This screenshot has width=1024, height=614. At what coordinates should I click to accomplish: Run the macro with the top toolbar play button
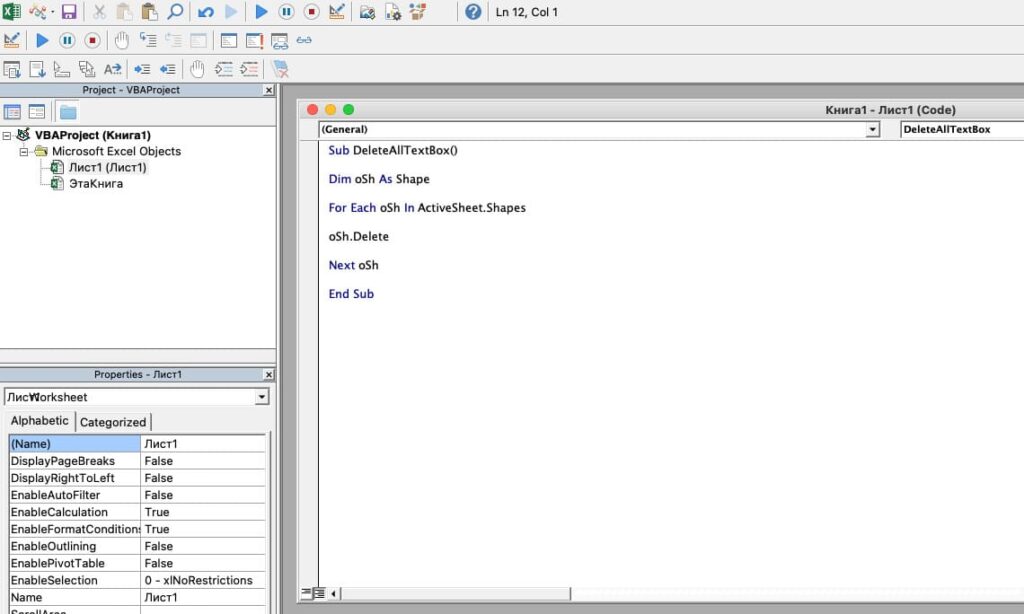pos(261,12)
